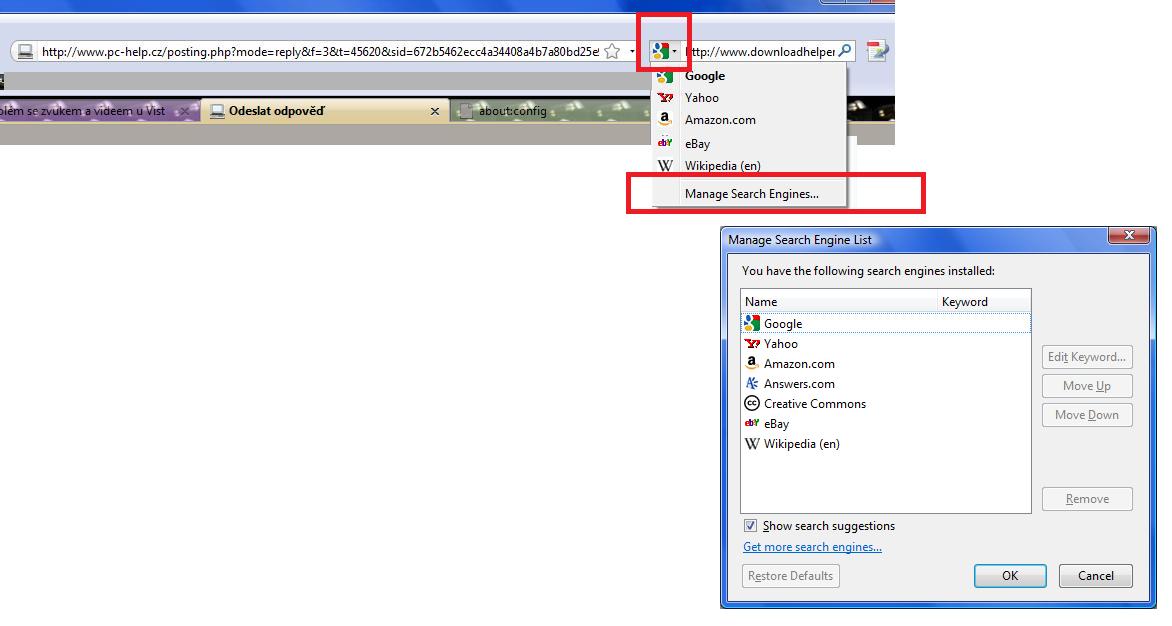This screenshot has width=1172, height=626.
Task: Click the Move Down button
Action: click(1087, 415)
